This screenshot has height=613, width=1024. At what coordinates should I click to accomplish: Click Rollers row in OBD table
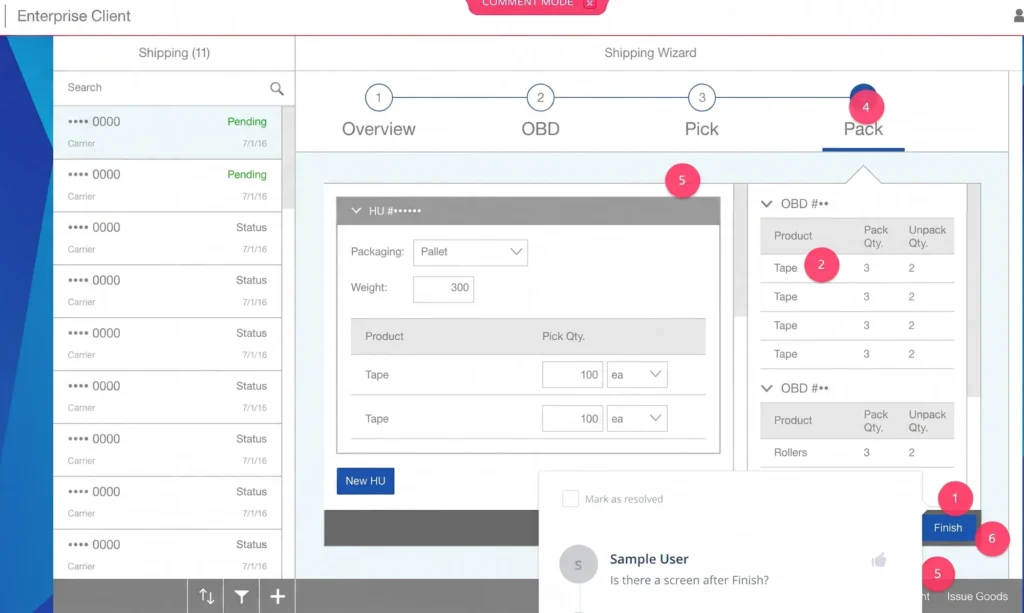coord(857,452)
